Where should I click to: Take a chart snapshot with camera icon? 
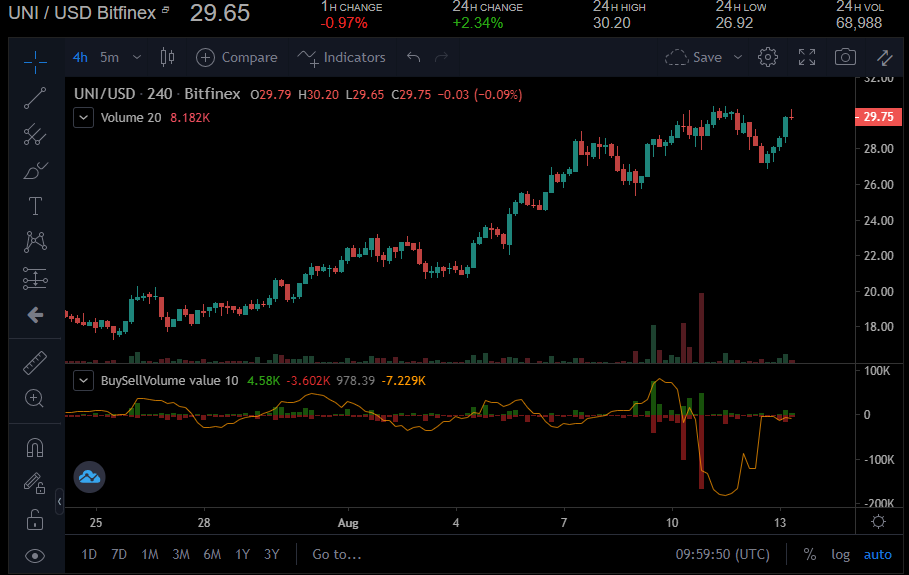(845, 57)
